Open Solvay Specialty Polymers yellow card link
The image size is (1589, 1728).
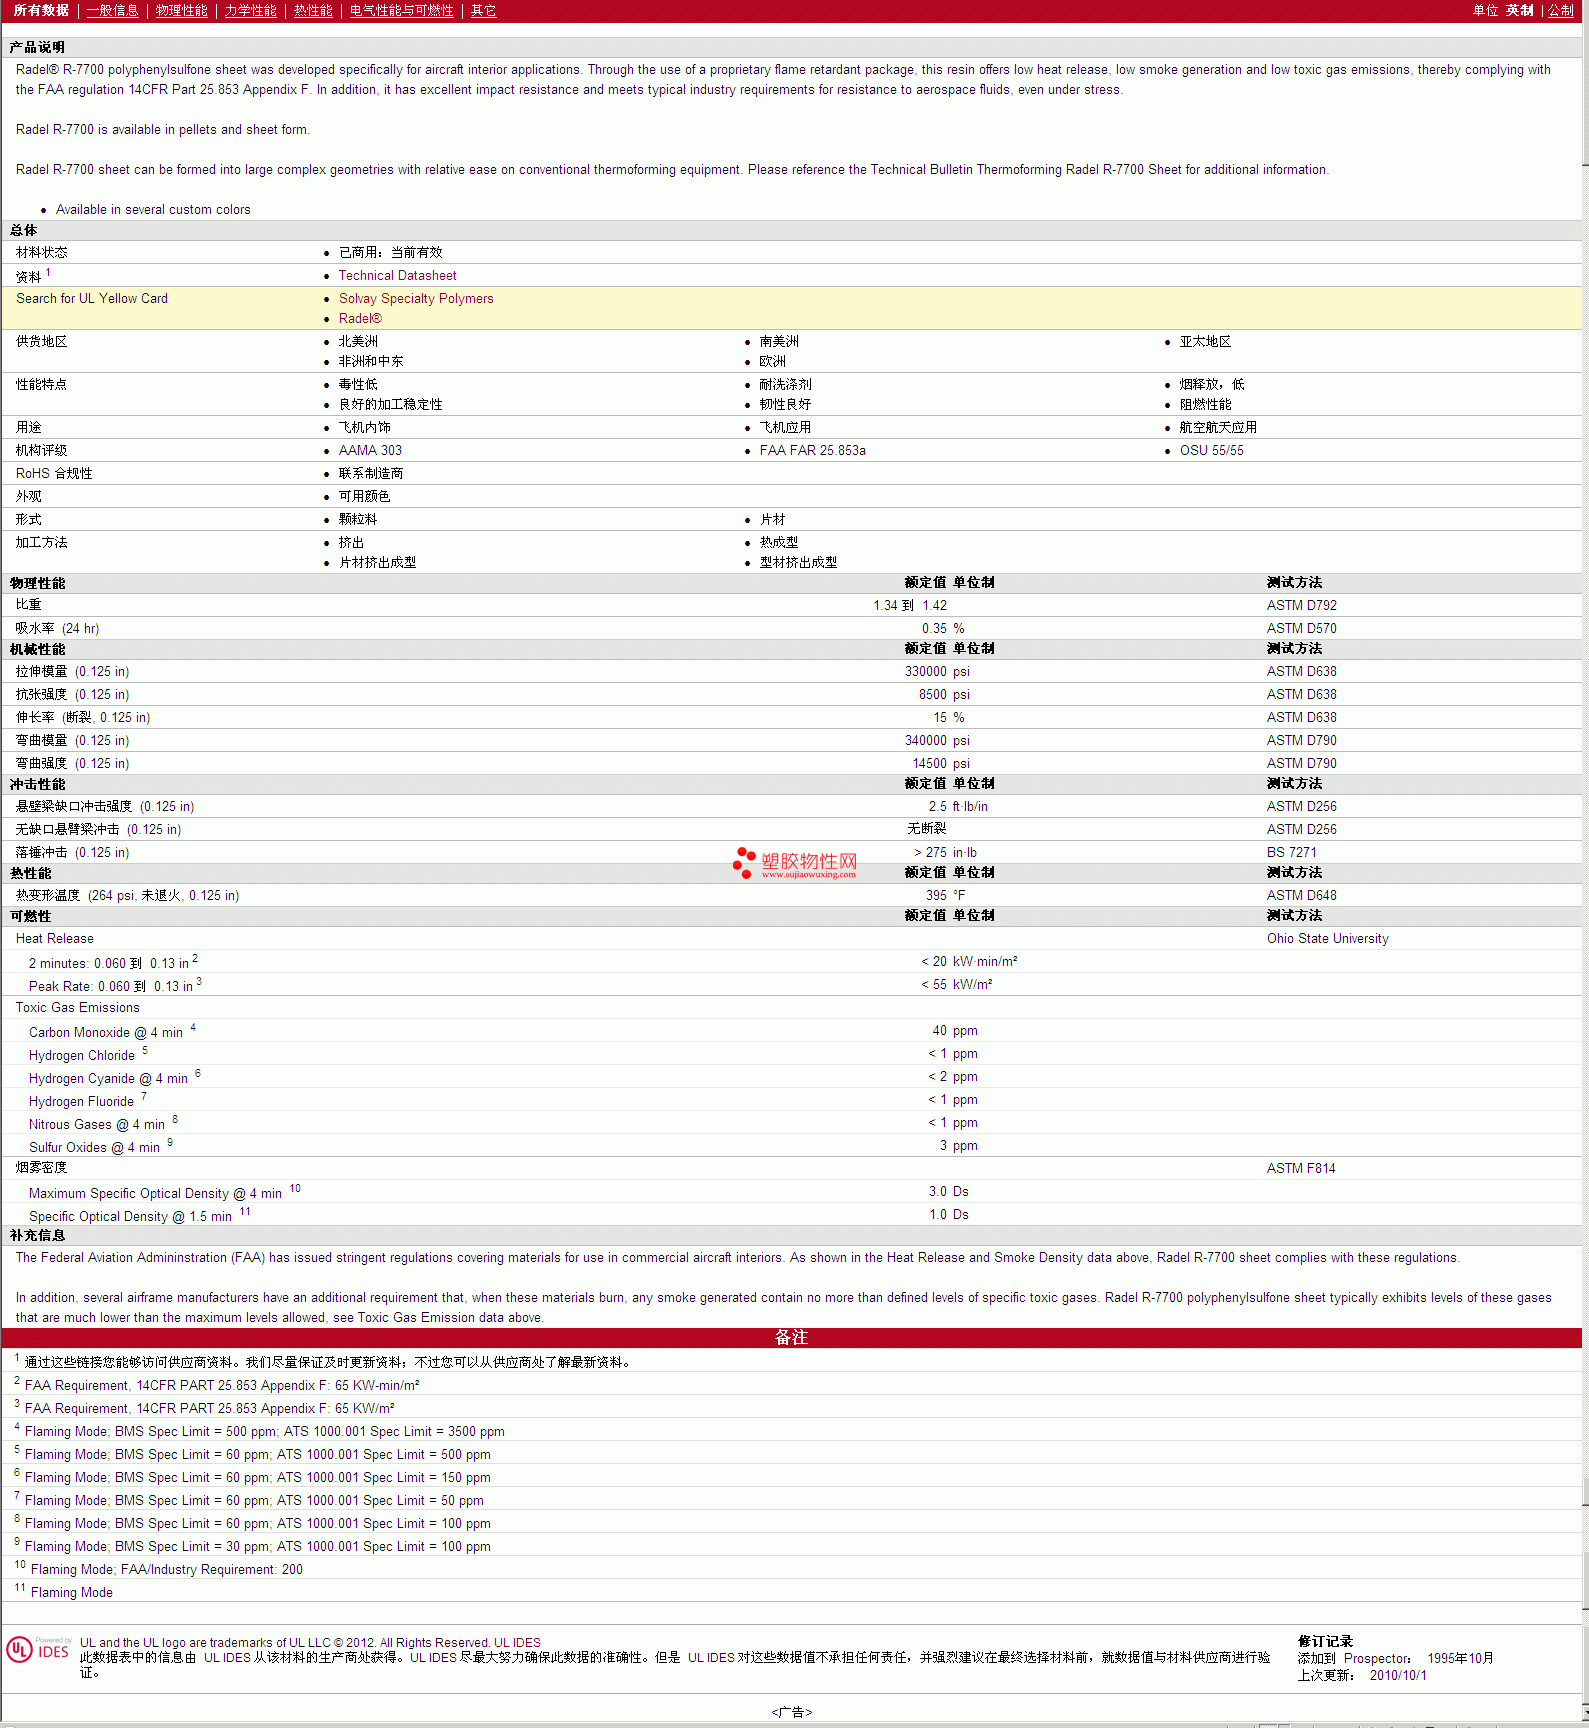(x=416, y=298)
